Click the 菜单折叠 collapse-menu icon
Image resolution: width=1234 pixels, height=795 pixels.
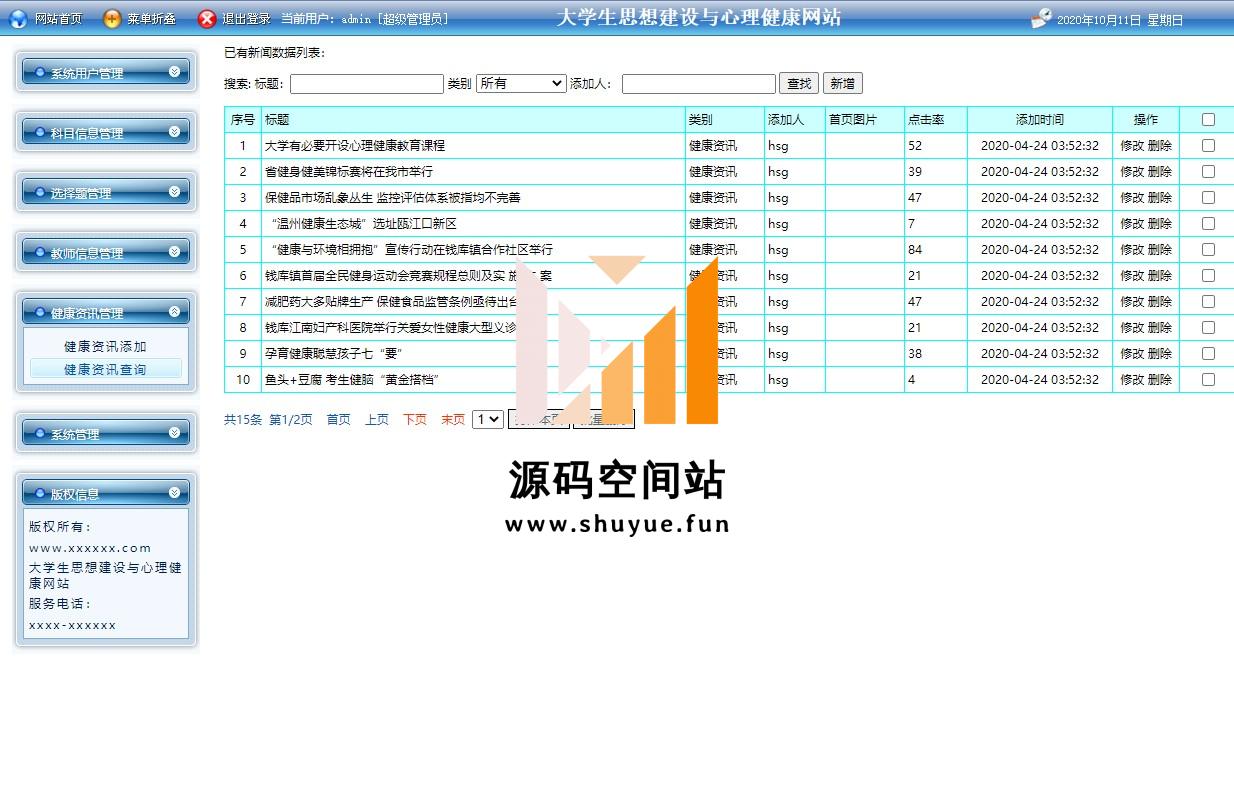tap(112, 18)
